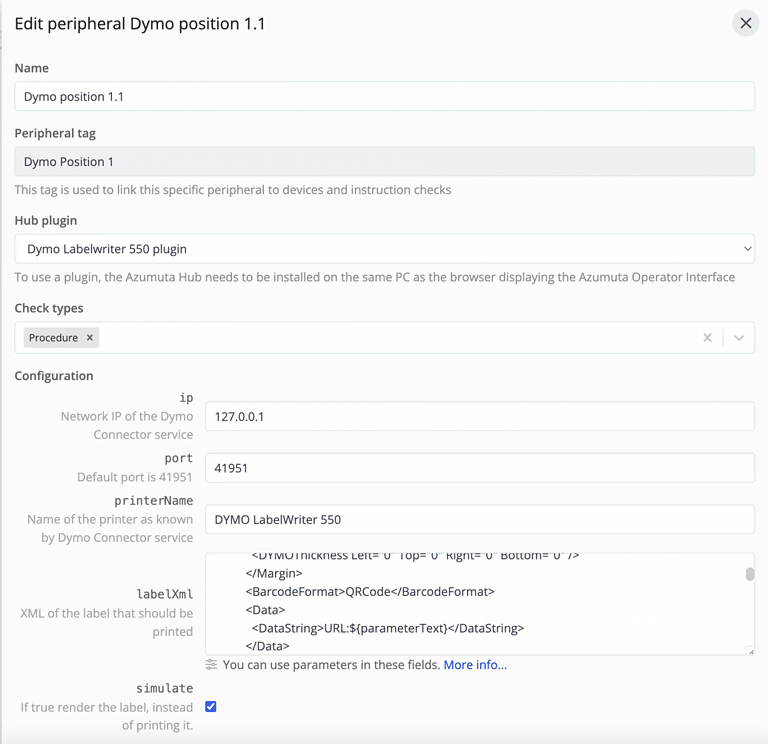This screenshot has width=768, height=744.
Task: Click the labelXml setting label
Action: pyautogui.click(x=165, y=594)
